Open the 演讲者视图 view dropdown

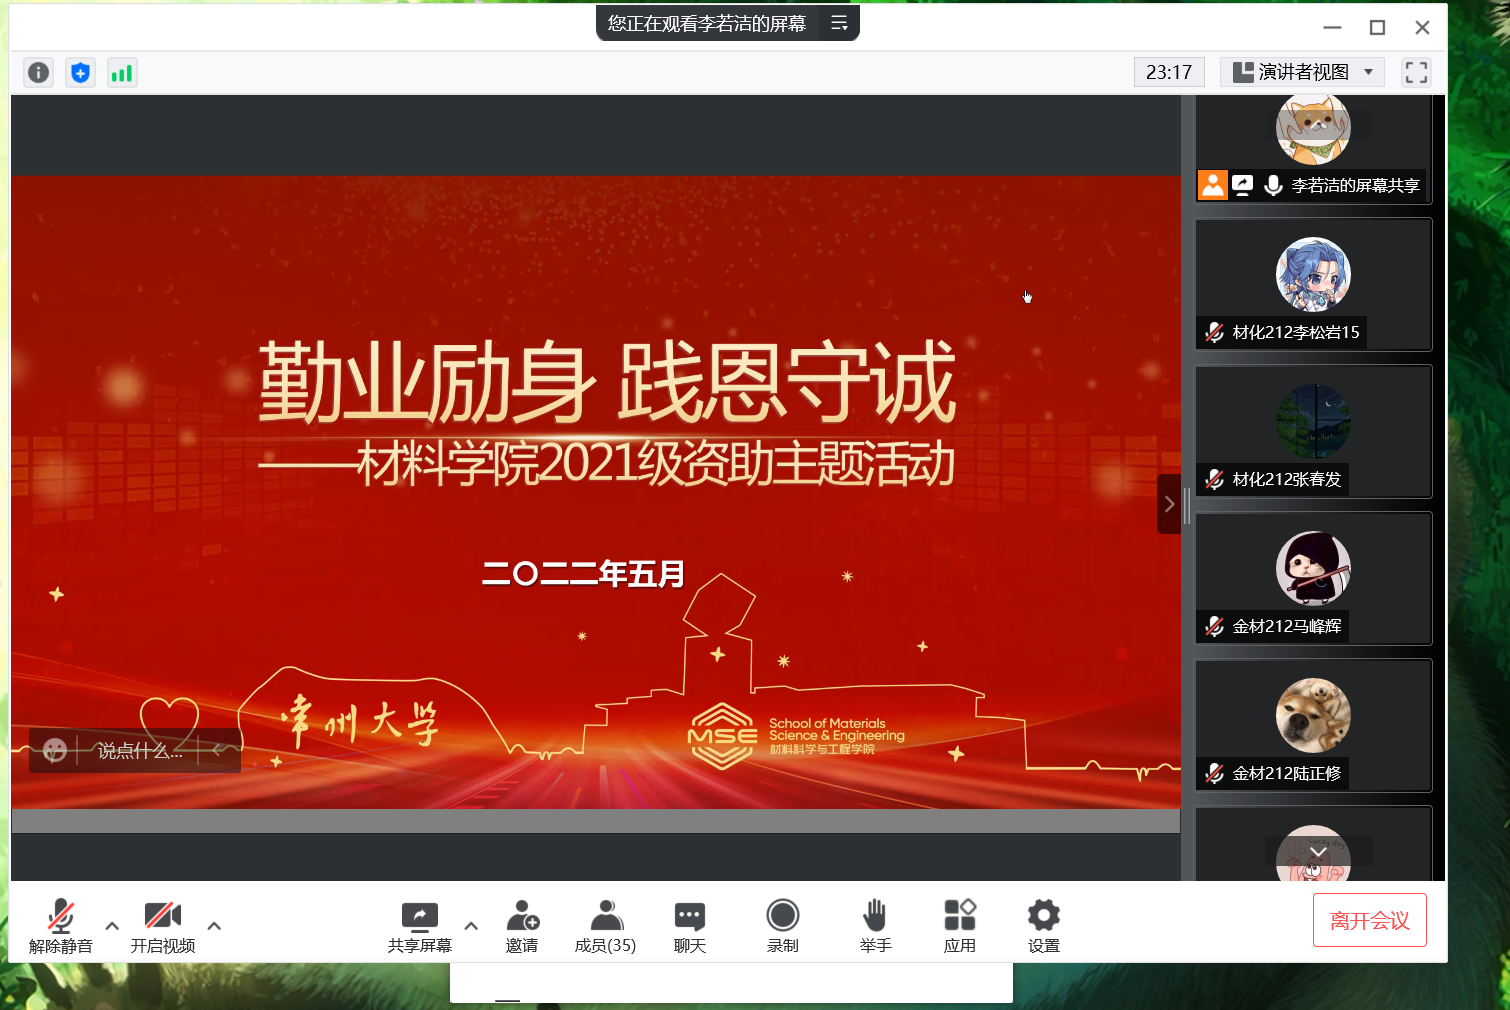1303,72
